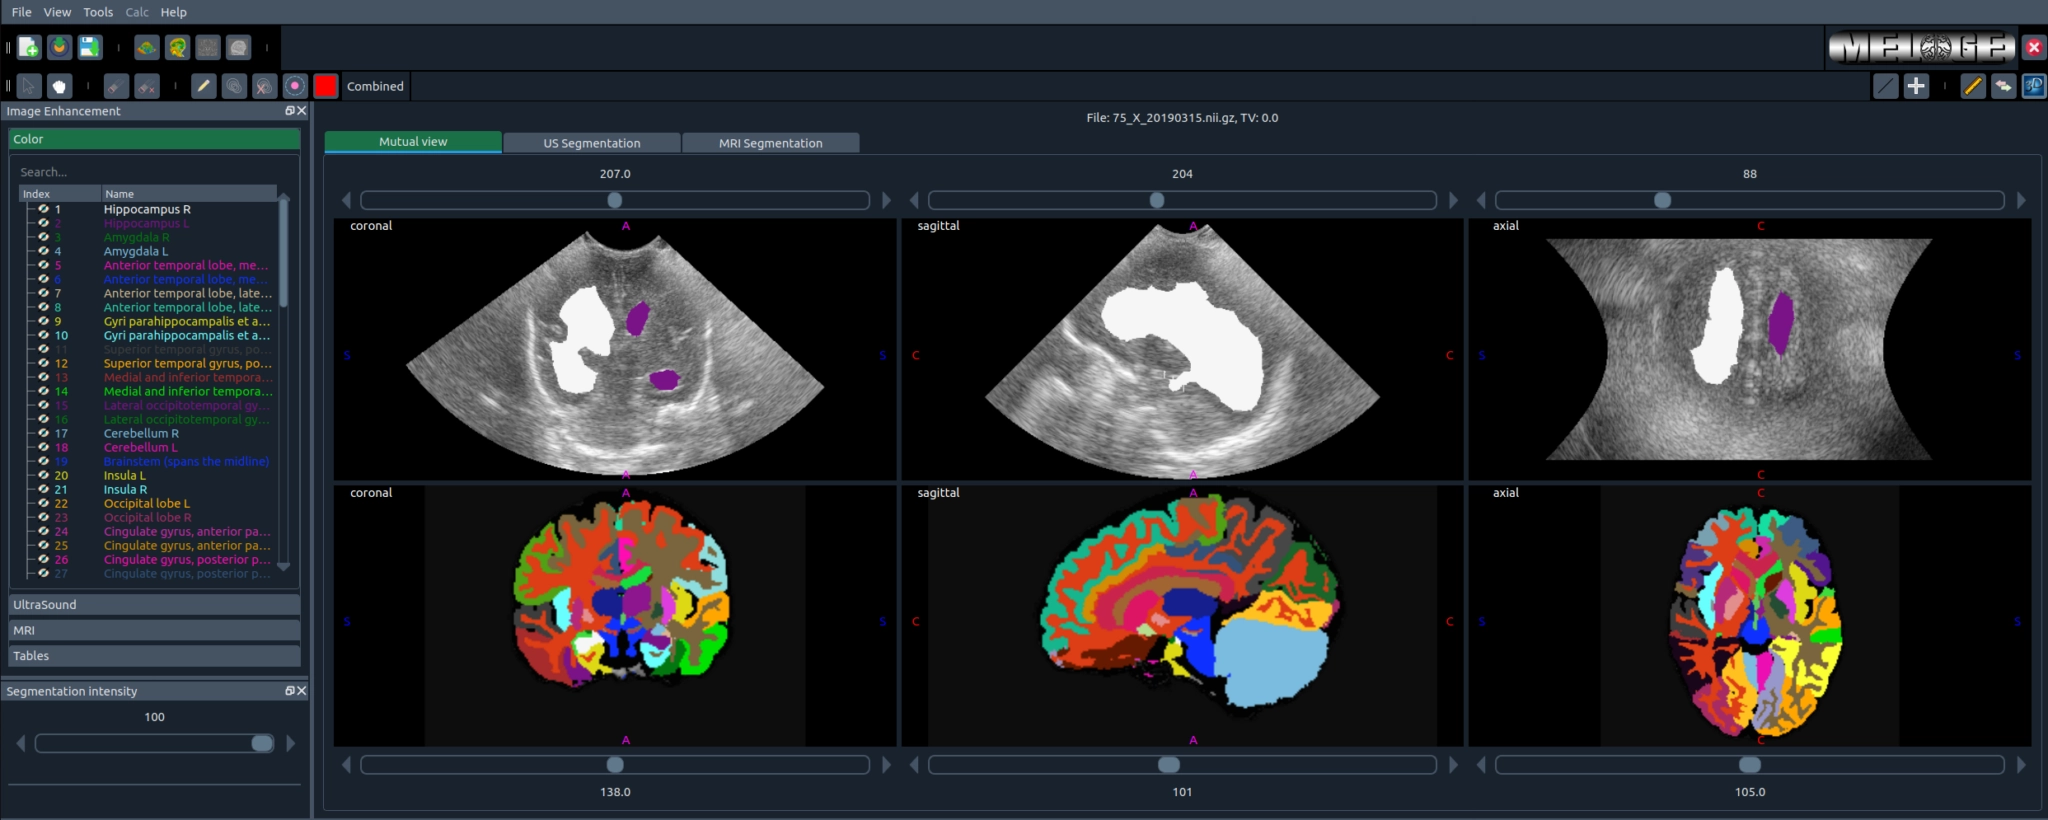Click the top sagittal ultrasound view
The image size is (2048, 820).
click(1182, 349)
